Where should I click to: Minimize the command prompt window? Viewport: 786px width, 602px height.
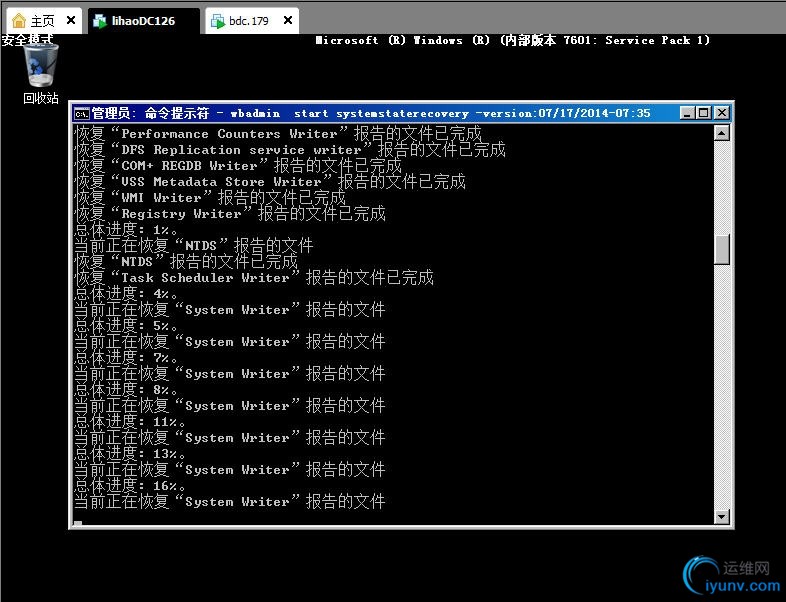click(x=687, y=113)
